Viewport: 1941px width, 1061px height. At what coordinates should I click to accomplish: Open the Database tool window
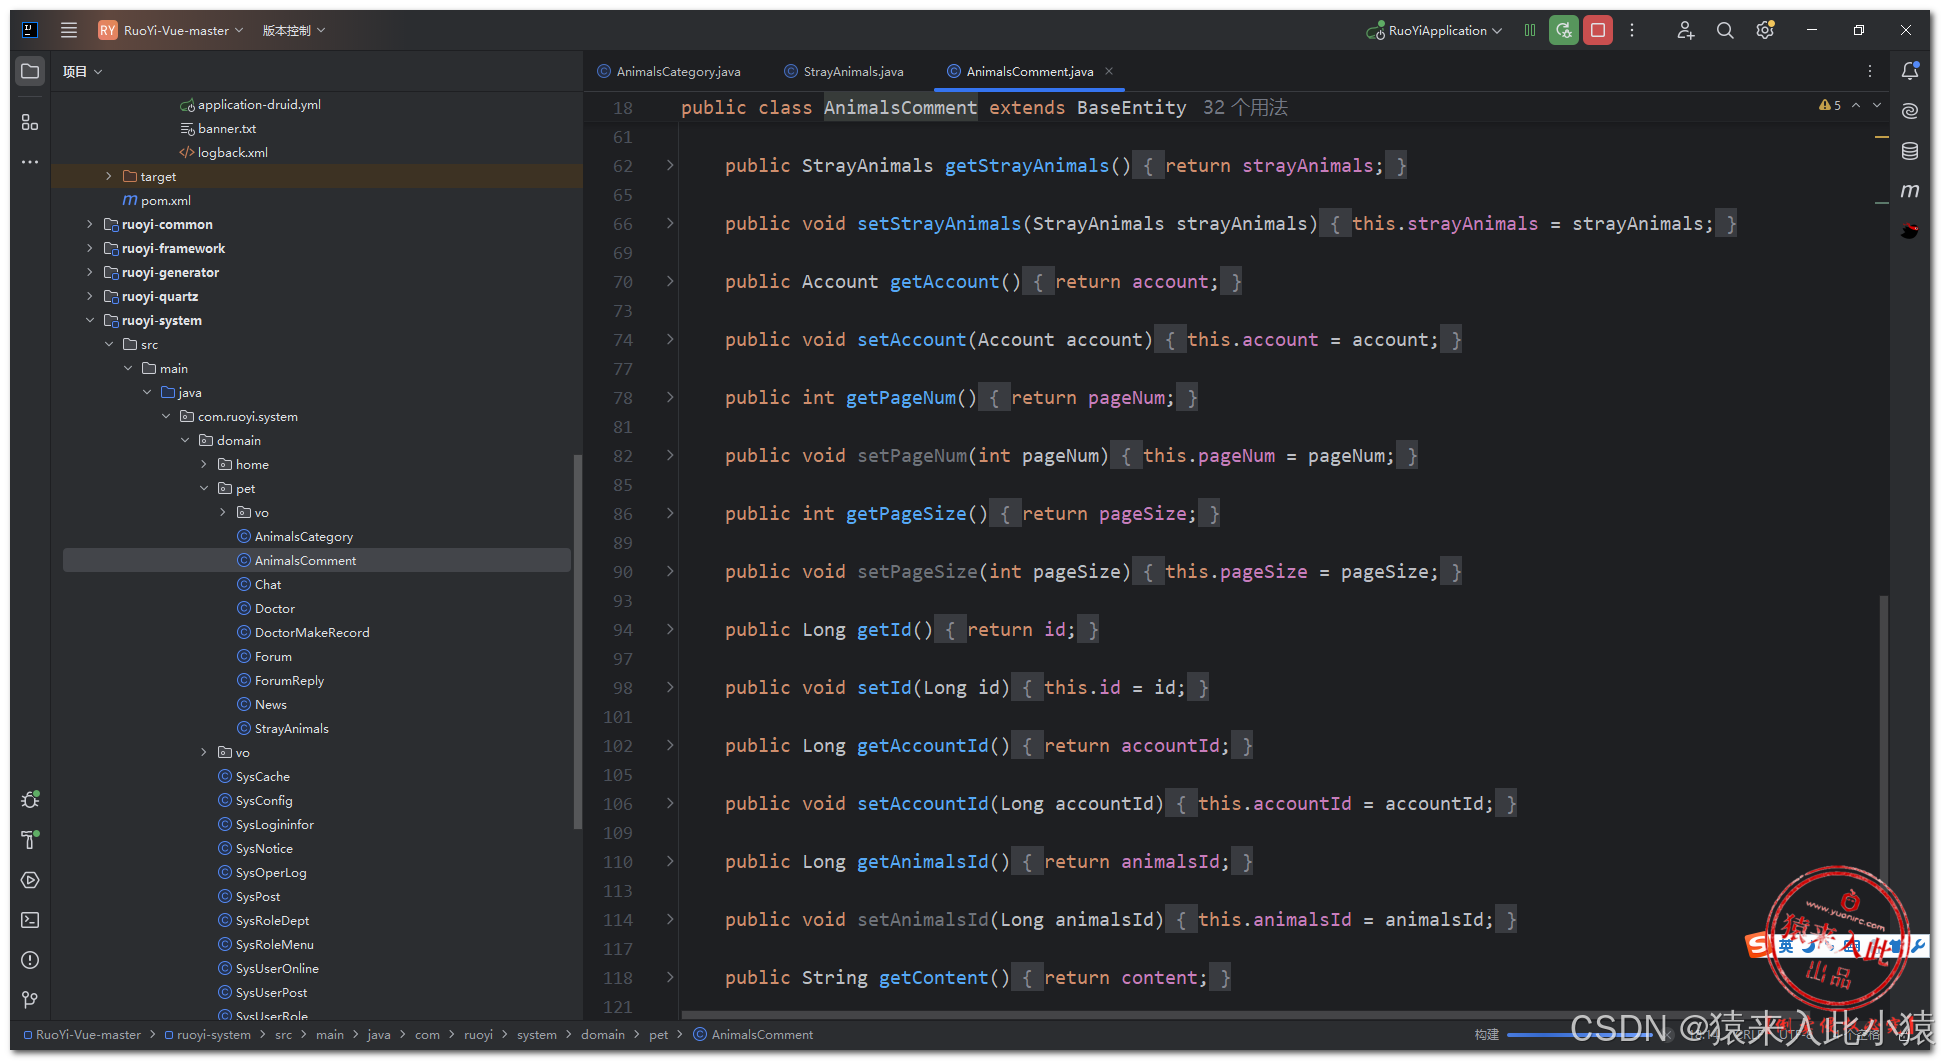[1910, 151]
